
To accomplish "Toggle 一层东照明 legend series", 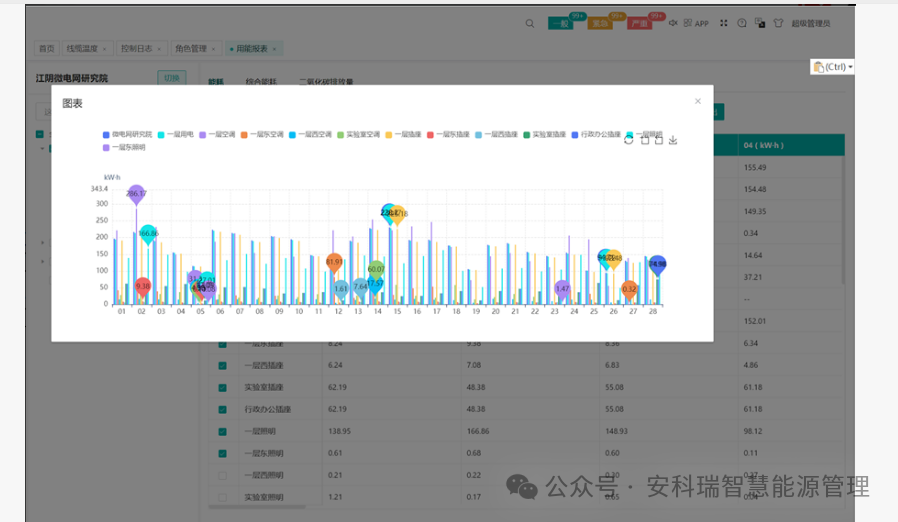I will [124, 148].
